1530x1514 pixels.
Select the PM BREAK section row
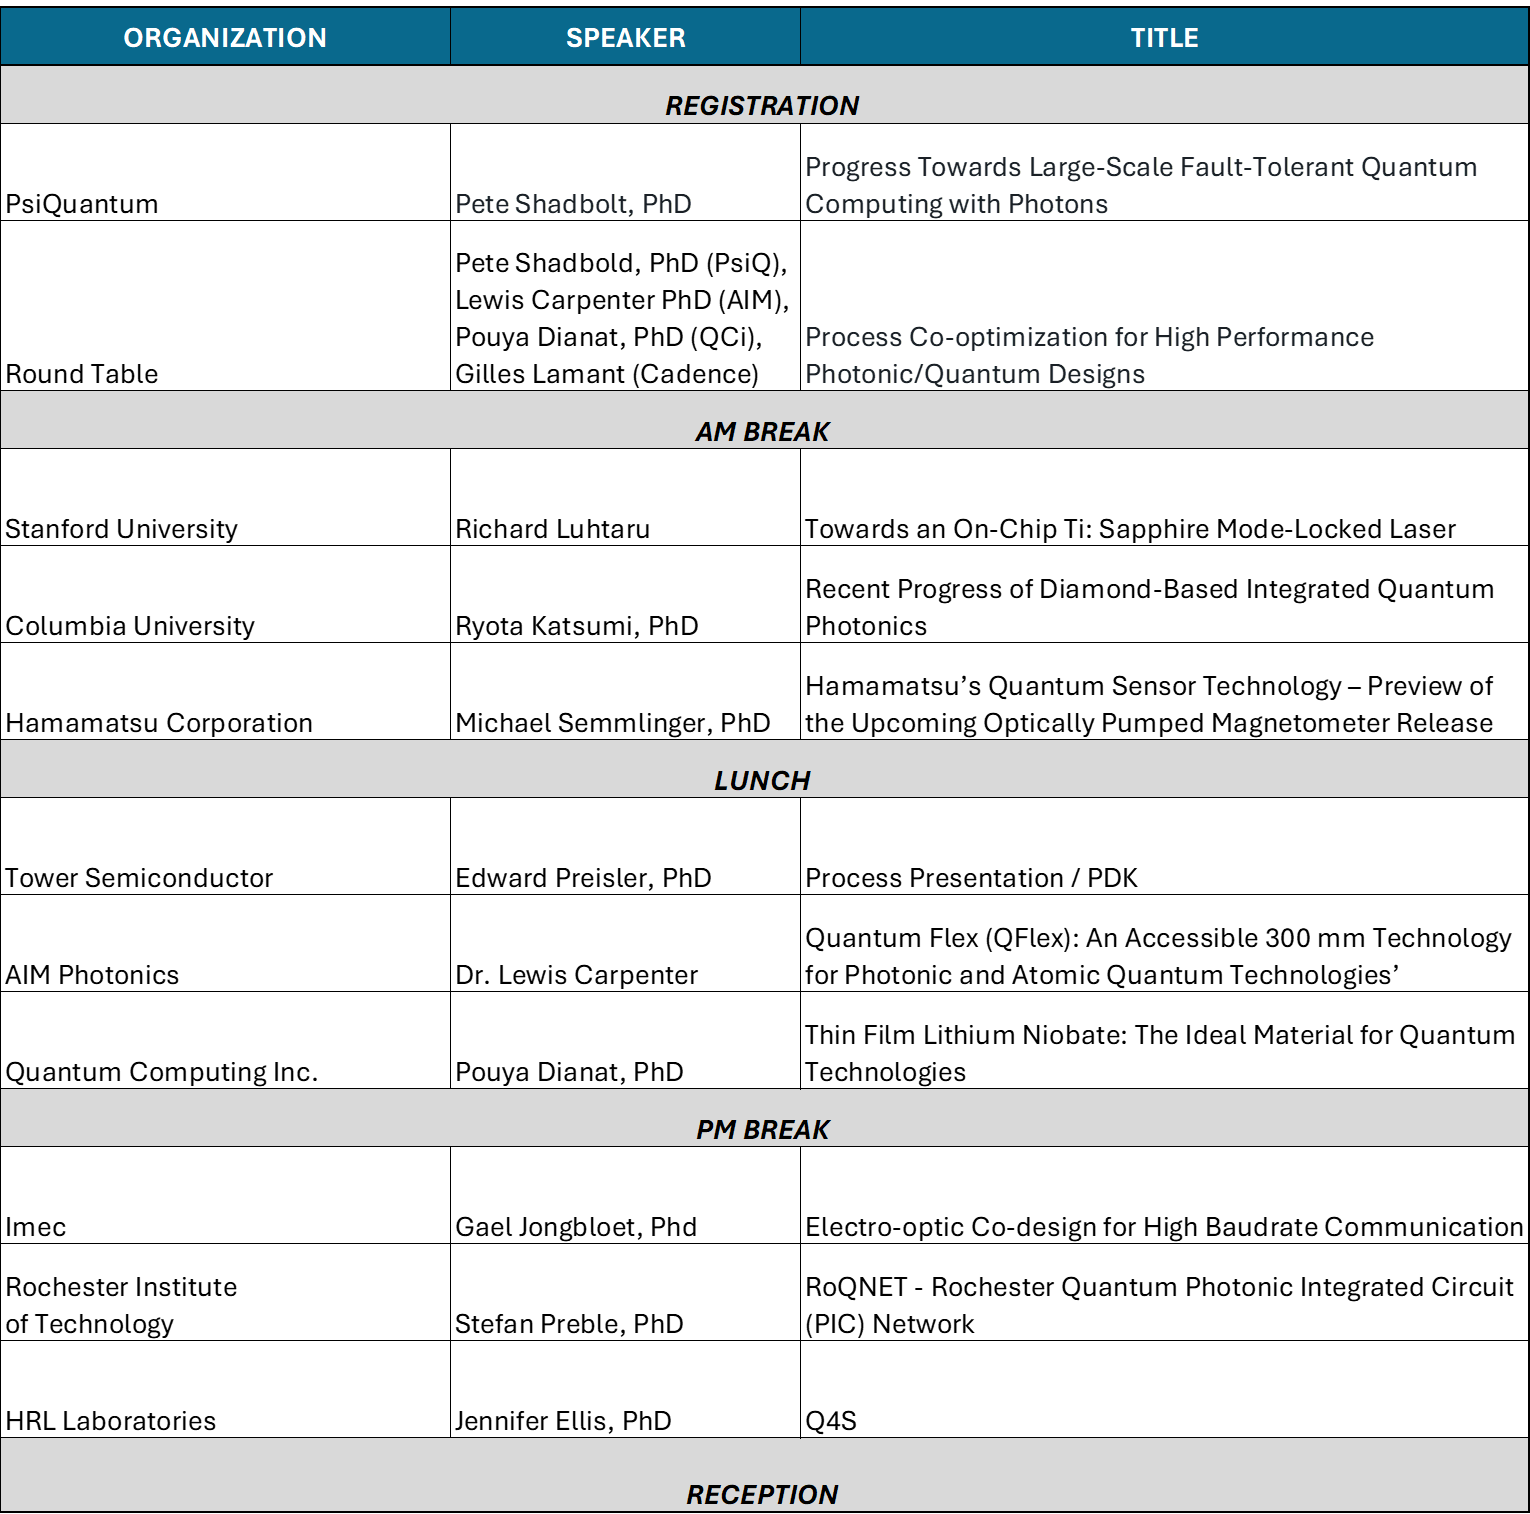point(764,1118)
